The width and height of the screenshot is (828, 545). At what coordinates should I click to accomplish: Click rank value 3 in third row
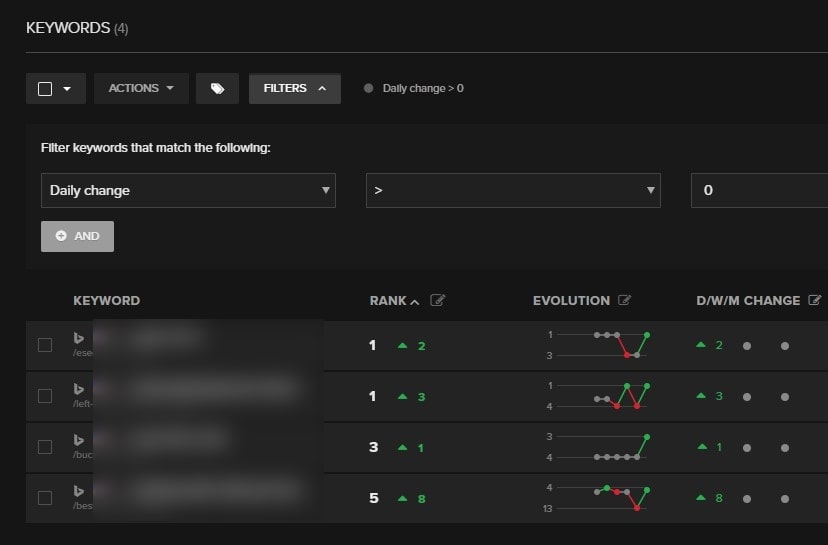point(374,447)
